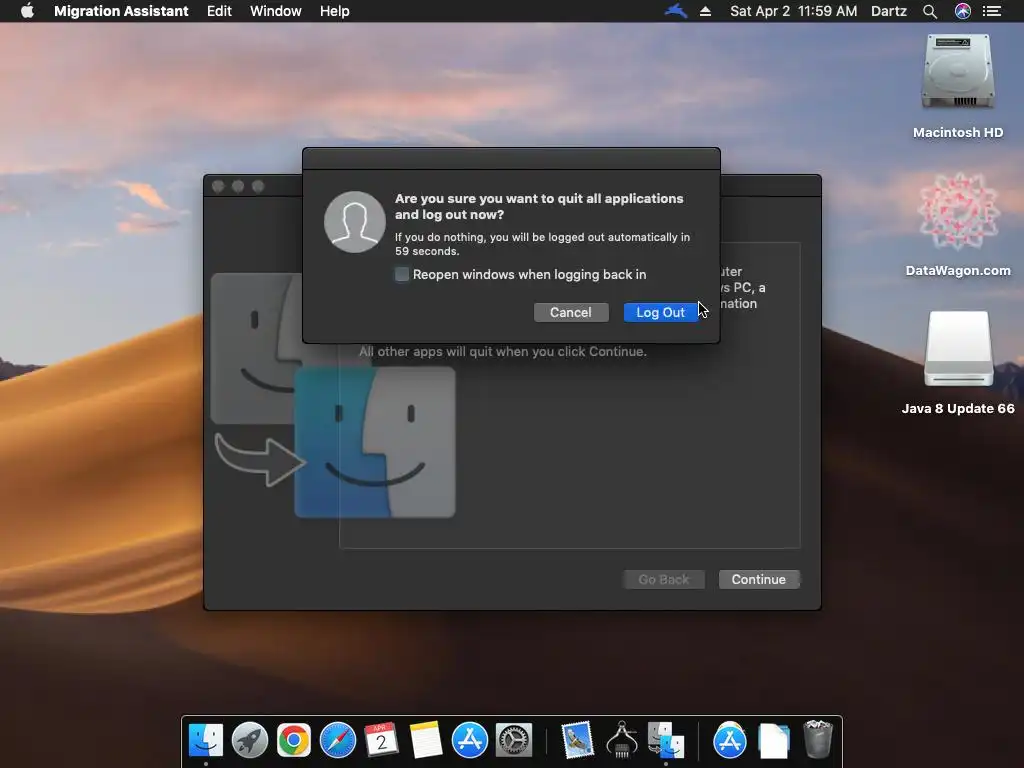Open App Store icon beside System Preferences

click(x=470, y=740)
